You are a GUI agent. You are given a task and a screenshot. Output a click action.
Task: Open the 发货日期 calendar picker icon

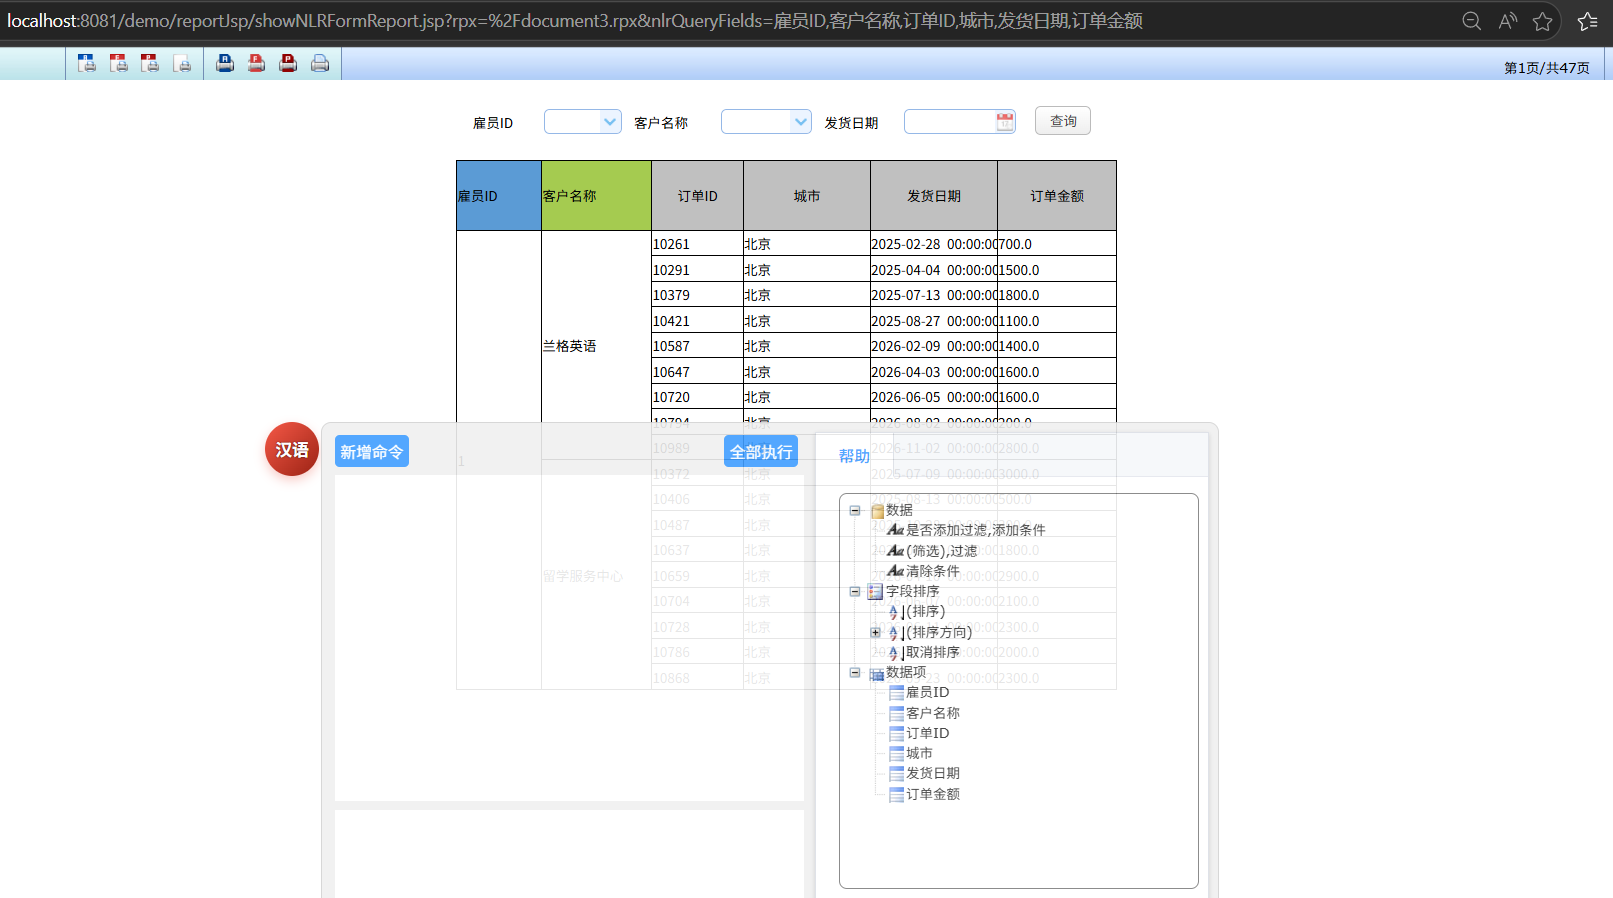click(x=1005, y=122)
